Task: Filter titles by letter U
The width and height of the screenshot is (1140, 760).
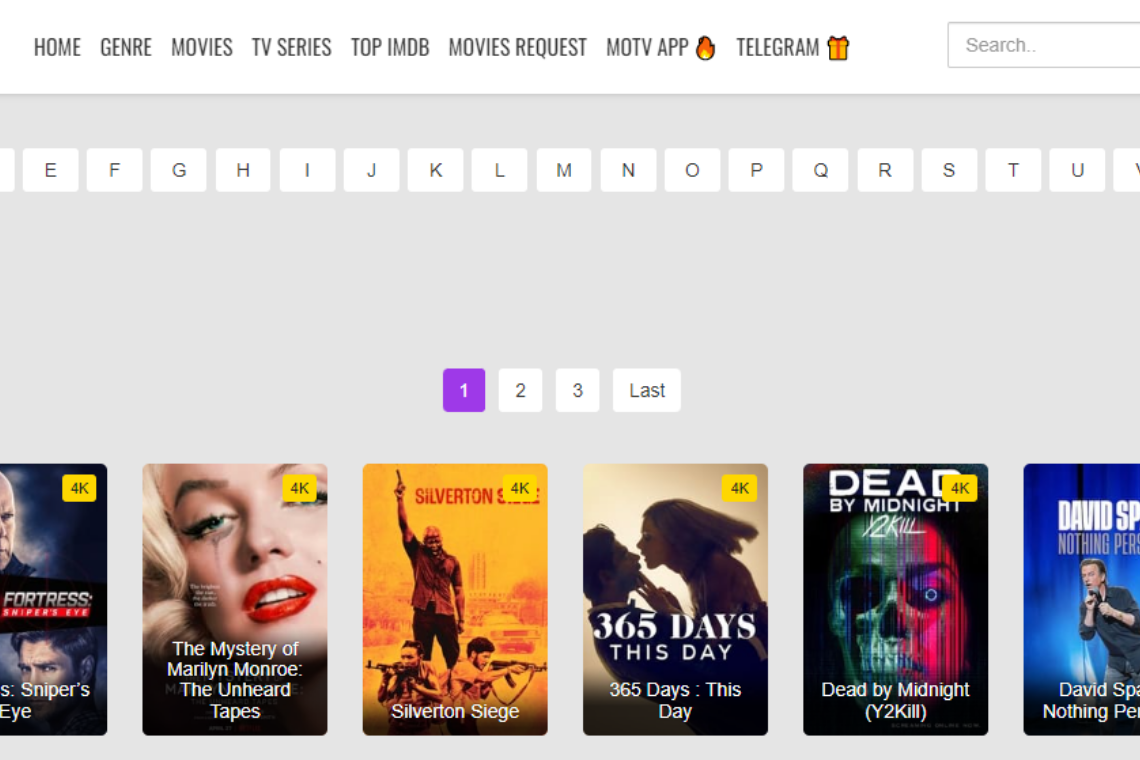Action: coord(1077,170)
